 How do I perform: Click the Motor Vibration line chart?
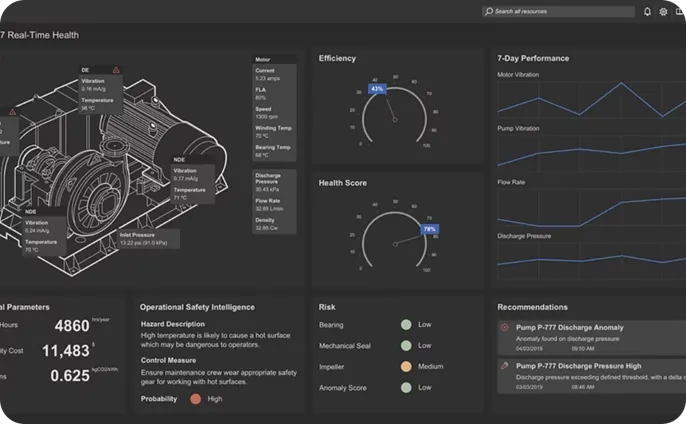[592, 100]
